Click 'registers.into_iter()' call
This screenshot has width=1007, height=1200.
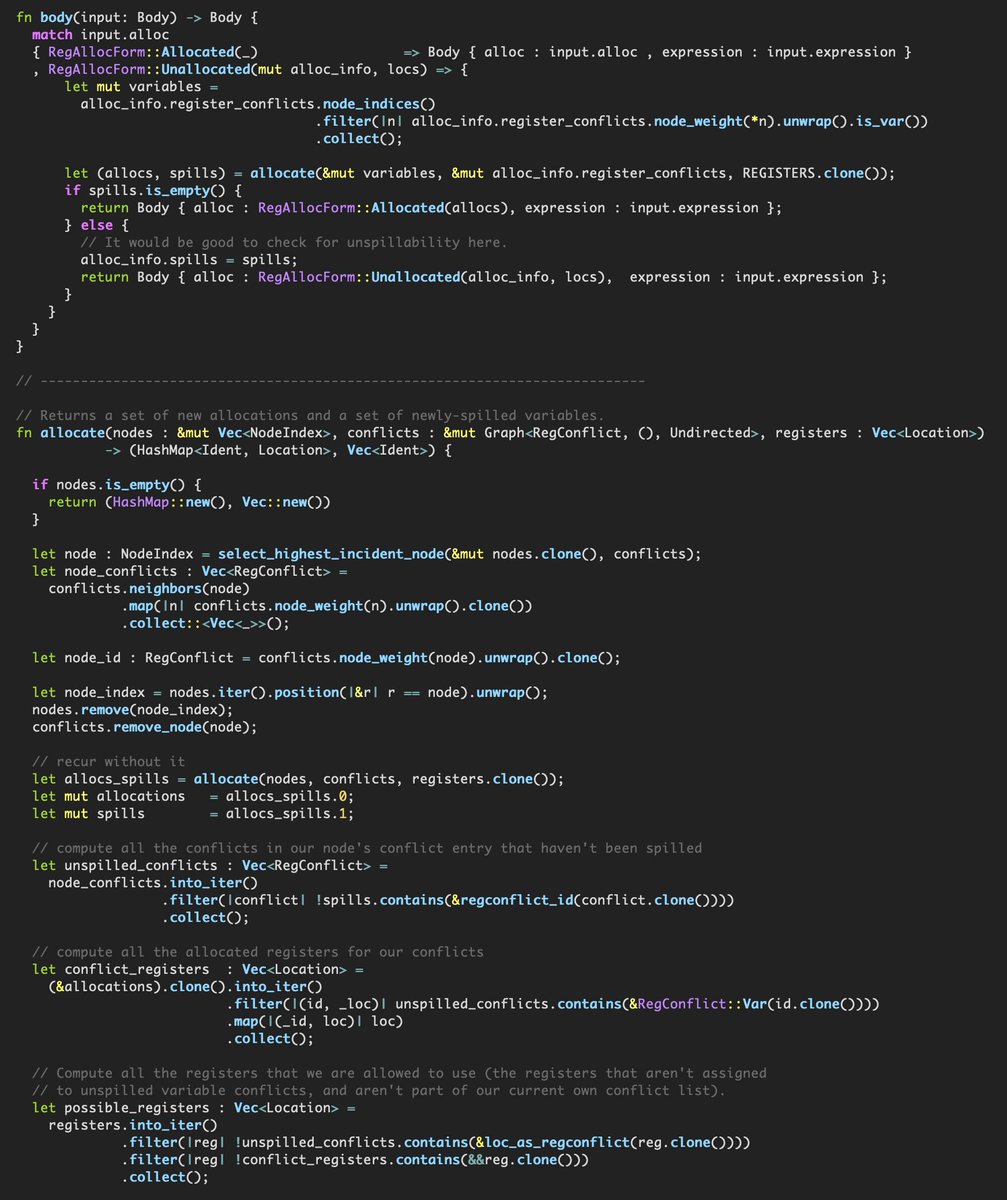(133, 1125)
